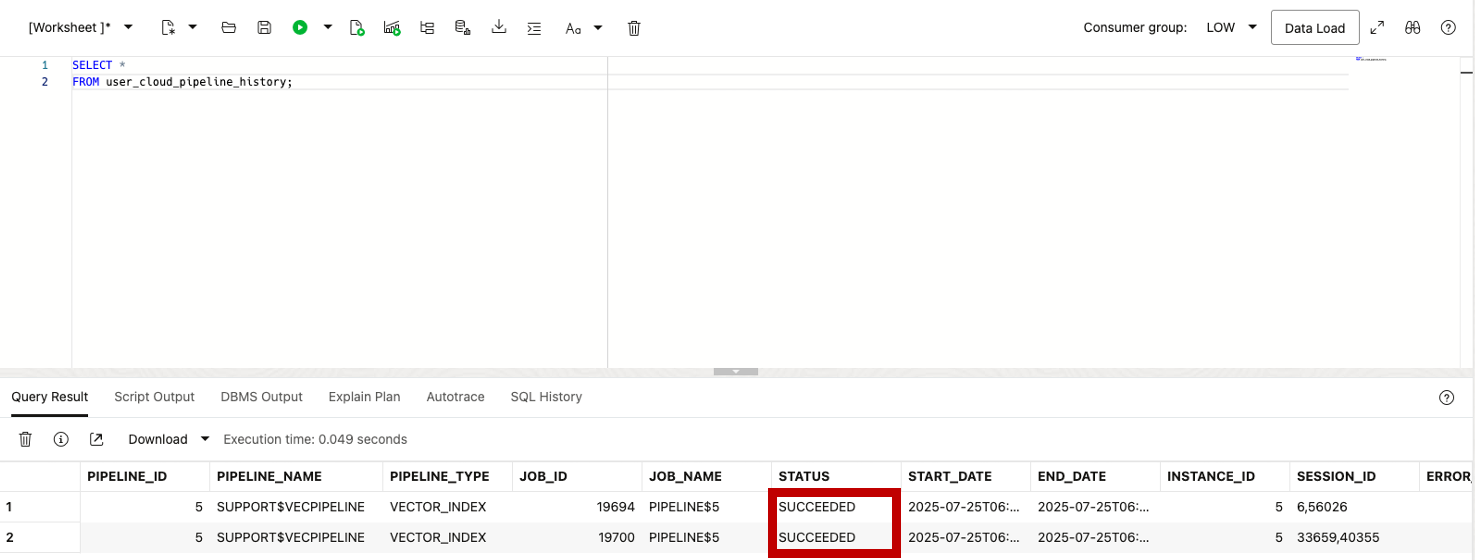Open the Consumer group LOW dropdown
1475x560 pixels.
tap(1231, 28)
